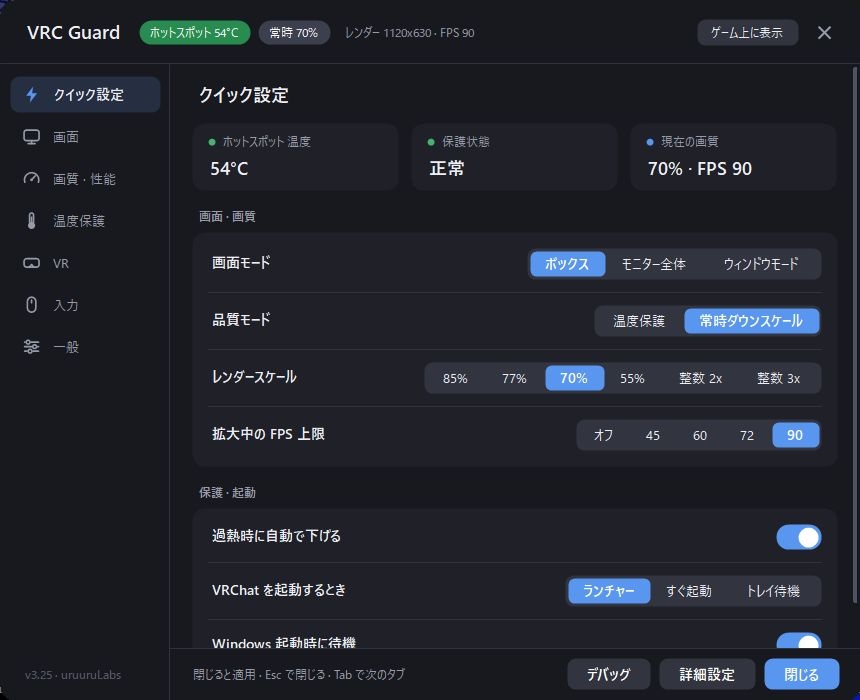Image resolution: width=860 pixels, height=700 pixels.
Task: Click the v3.25 · uruuruLabs version text
Action: pyautogui.click(x=73, y=675)
